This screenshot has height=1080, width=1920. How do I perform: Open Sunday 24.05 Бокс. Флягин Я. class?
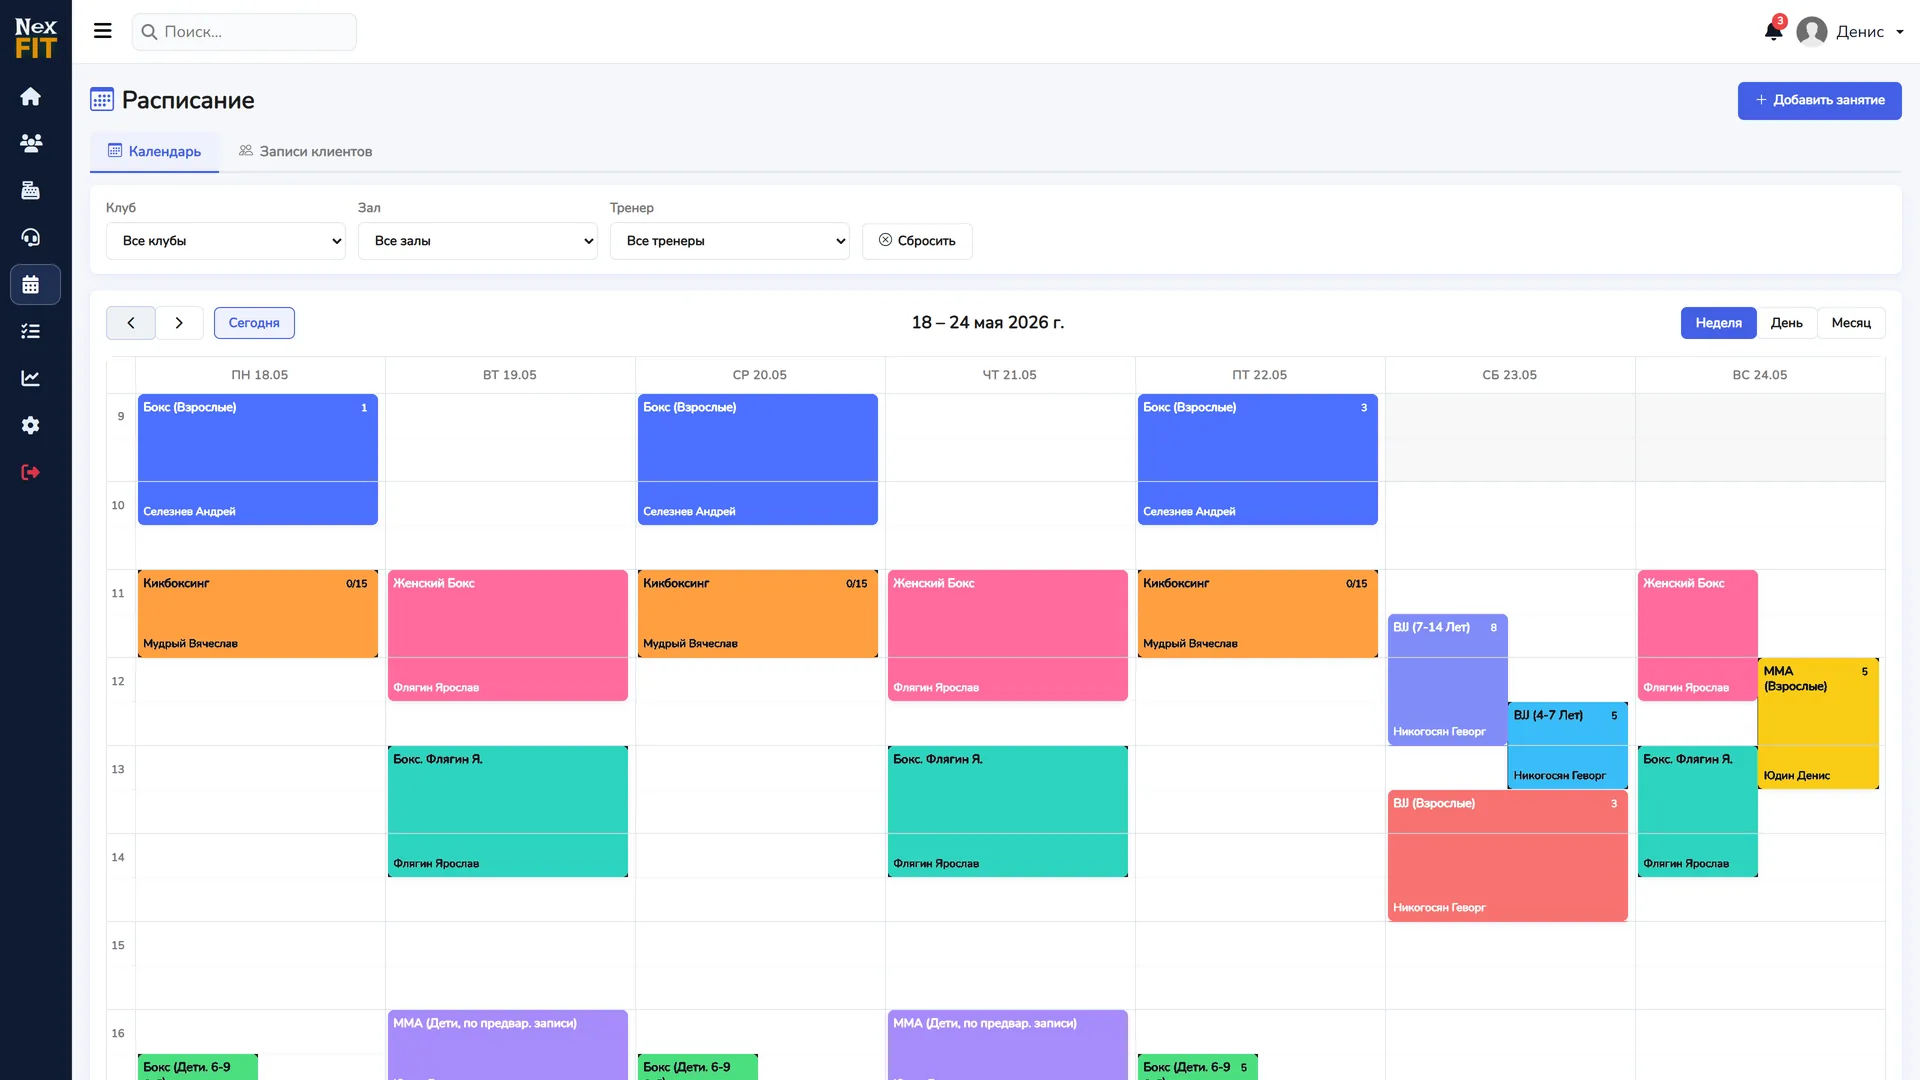click(1698, 812)
